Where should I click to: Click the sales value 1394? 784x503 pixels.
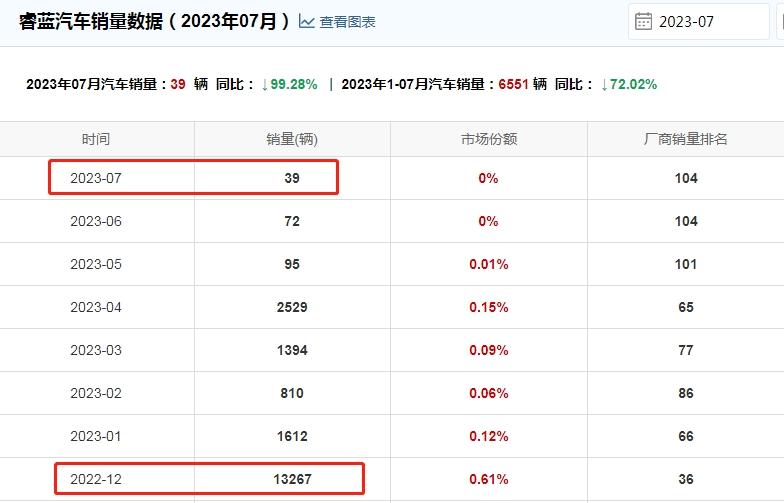coord(292,350)
